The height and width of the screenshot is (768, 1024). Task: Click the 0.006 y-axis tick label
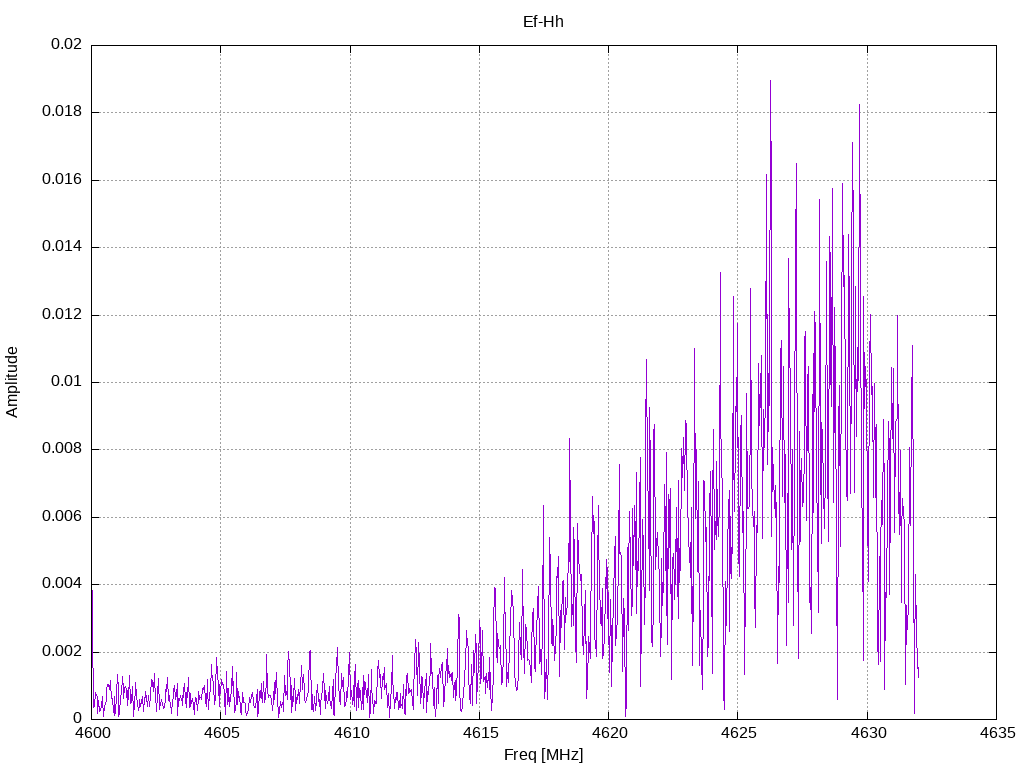pos(62,517)
